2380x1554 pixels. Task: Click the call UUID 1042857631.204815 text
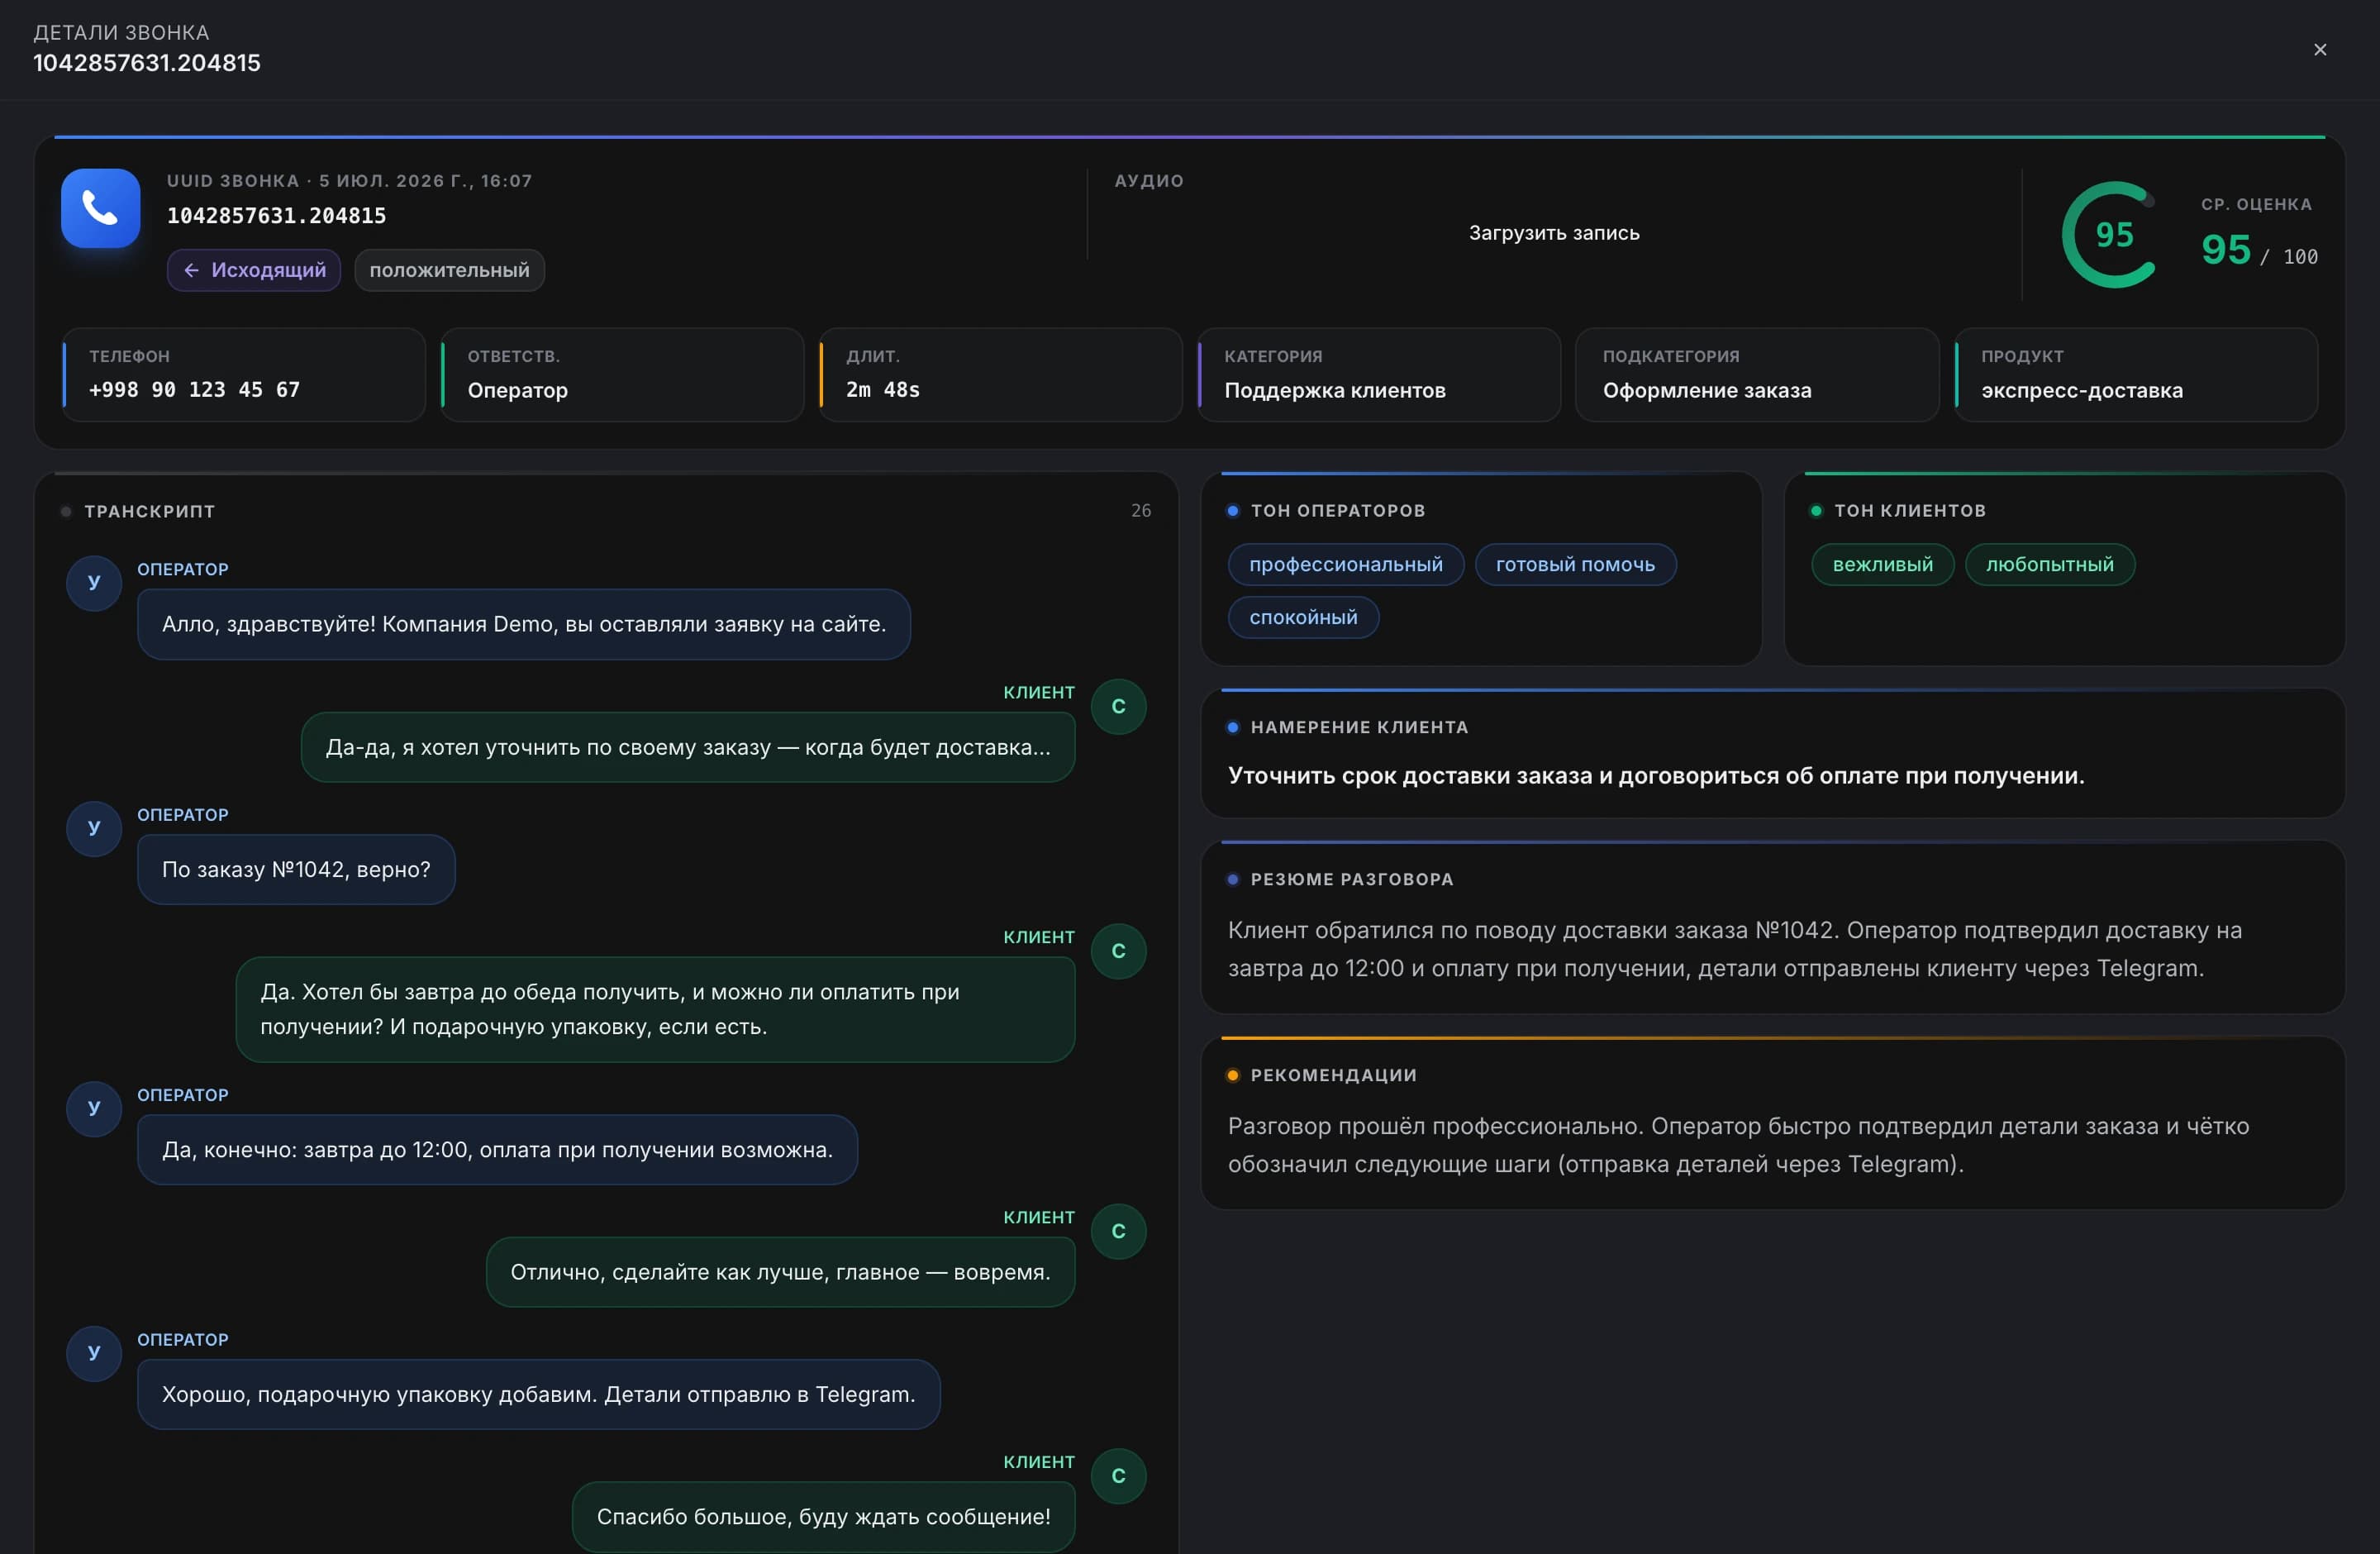click(276, 215)
